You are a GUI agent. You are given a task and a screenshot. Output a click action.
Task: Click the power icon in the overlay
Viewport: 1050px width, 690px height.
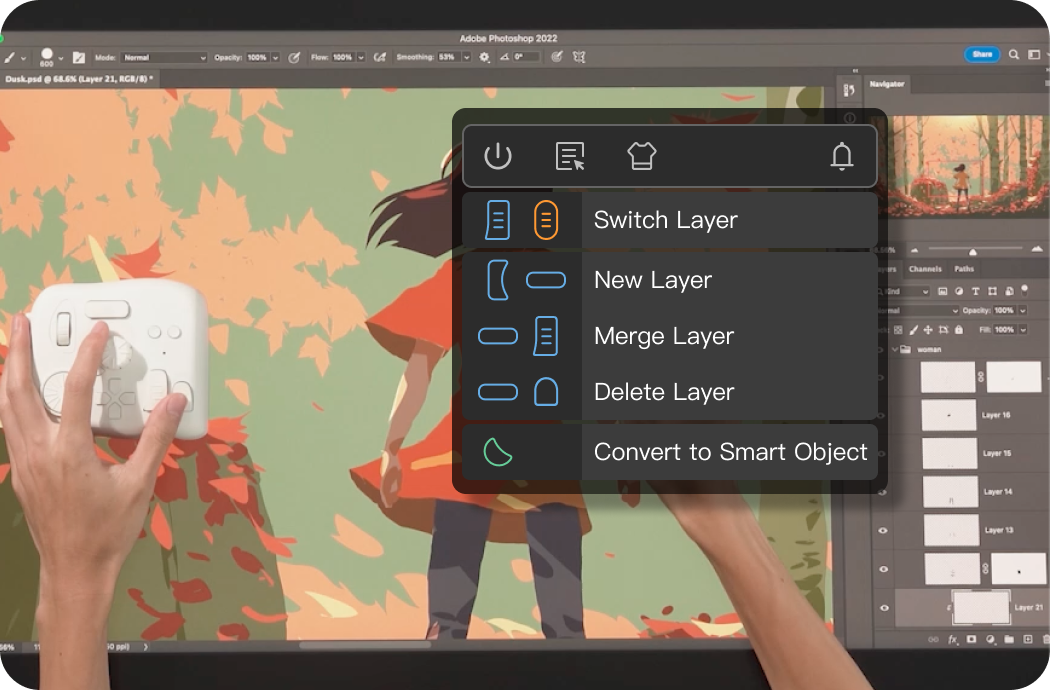tap(498, 156)
